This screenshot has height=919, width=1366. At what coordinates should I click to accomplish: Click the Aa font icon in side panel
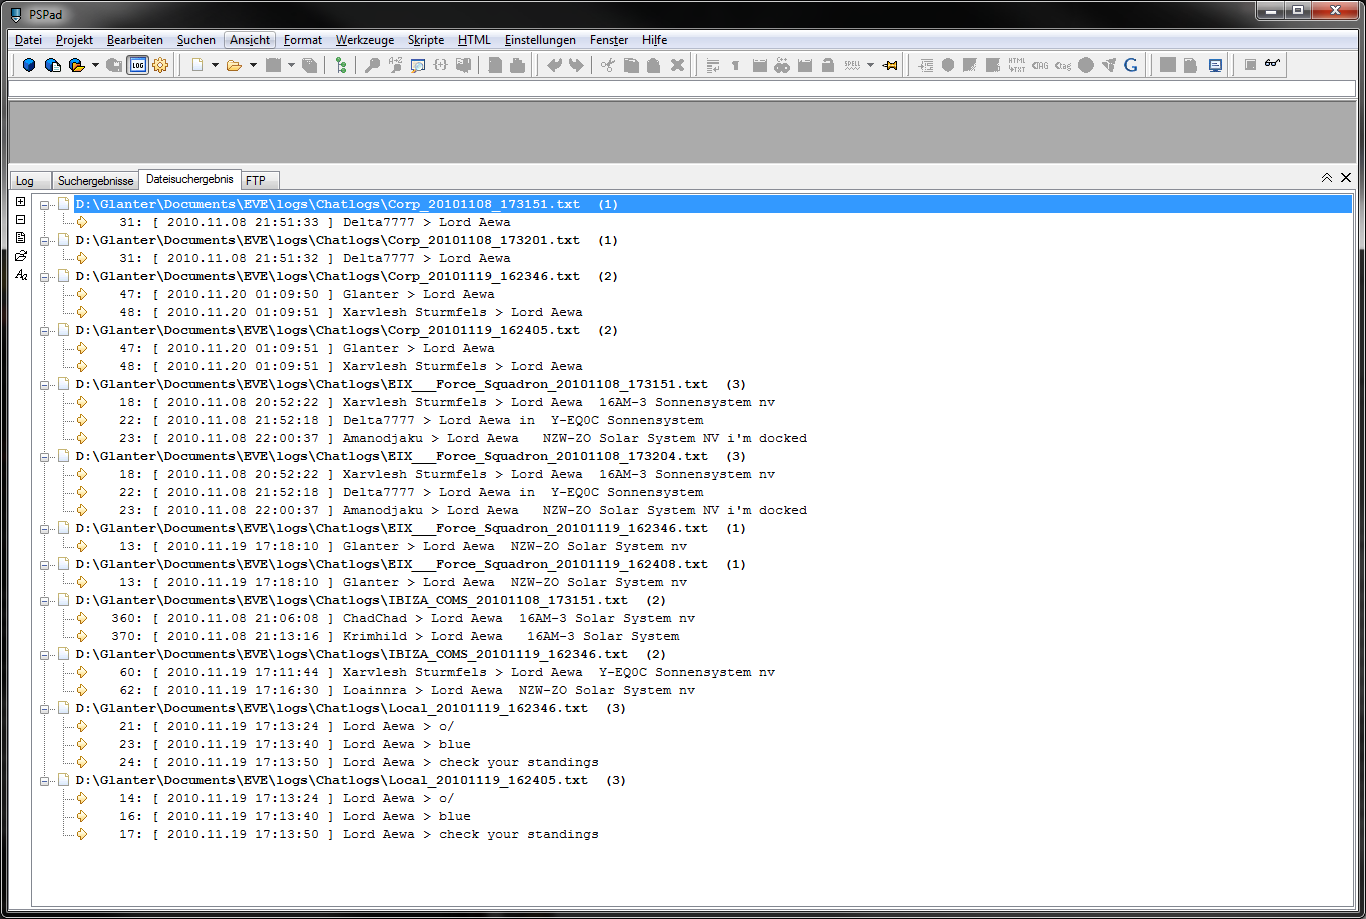[21, 274]
